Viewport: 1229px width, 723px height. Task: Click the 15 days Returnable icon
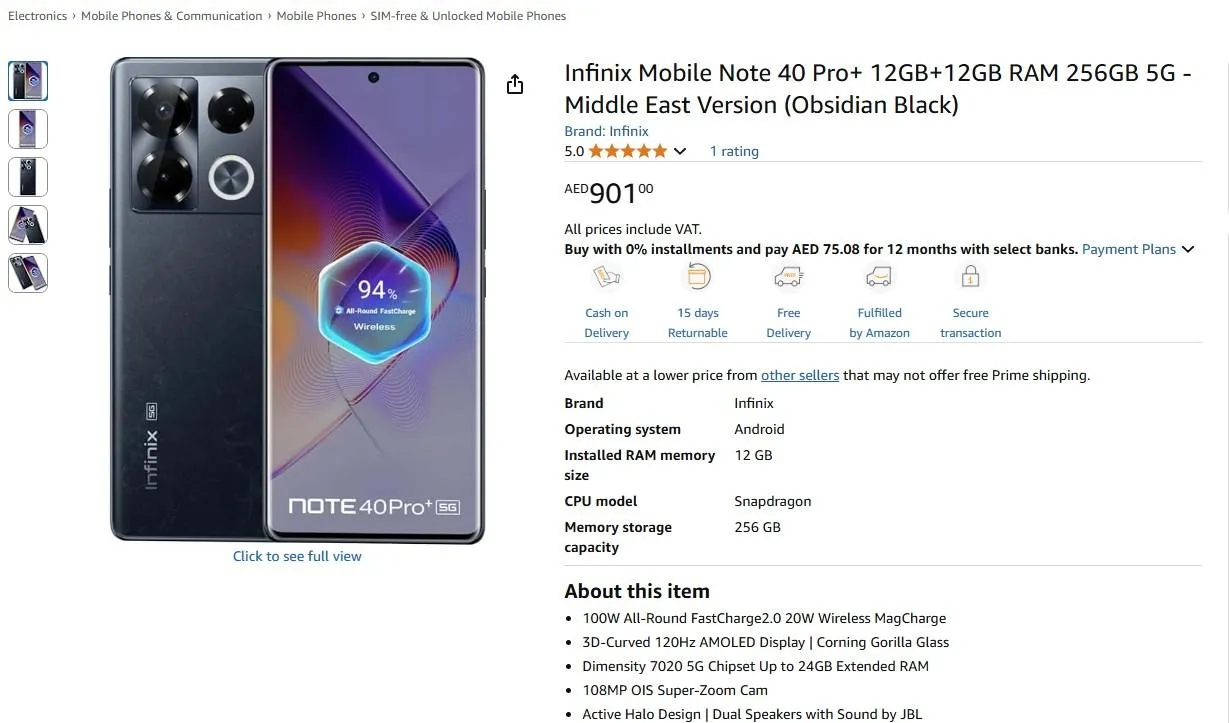(697, 276)
